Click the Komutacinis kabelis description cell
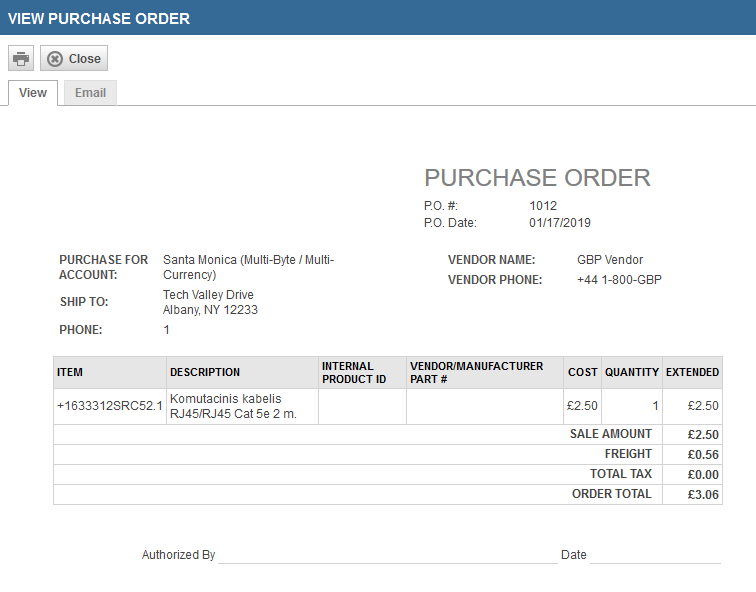The image size is (756, 592). (233, 406)
